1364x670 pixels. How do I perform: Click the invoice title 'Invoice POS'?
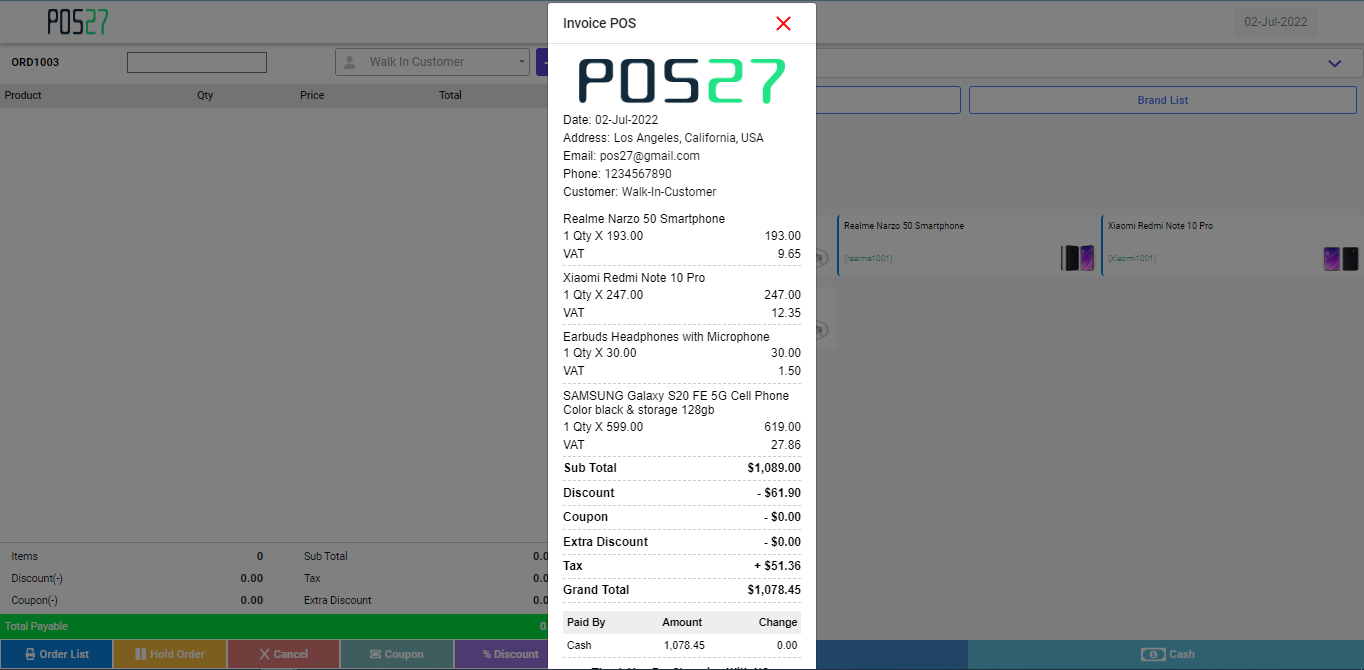[599, 23]
